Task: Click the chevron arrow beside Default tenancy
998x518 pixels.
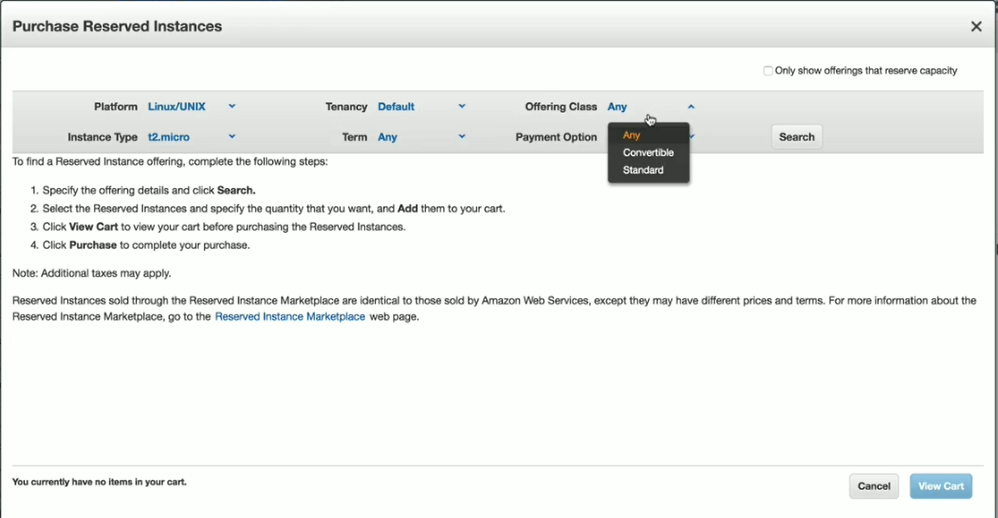Action: coord(462,106)
